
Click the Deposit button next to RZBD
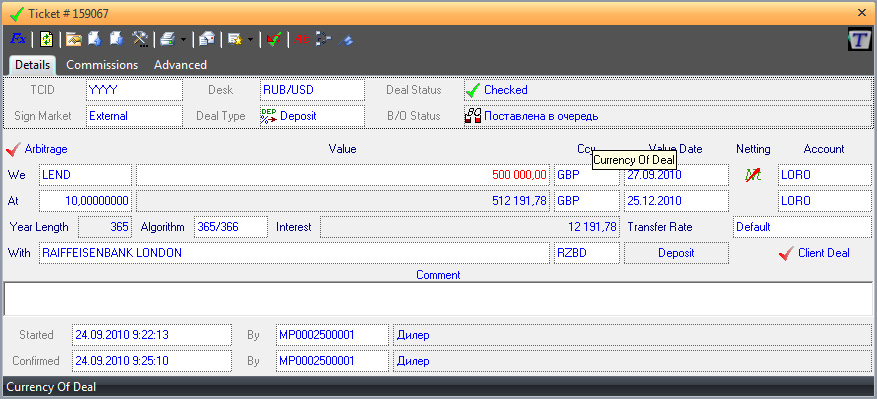click(x=676, y=253)
